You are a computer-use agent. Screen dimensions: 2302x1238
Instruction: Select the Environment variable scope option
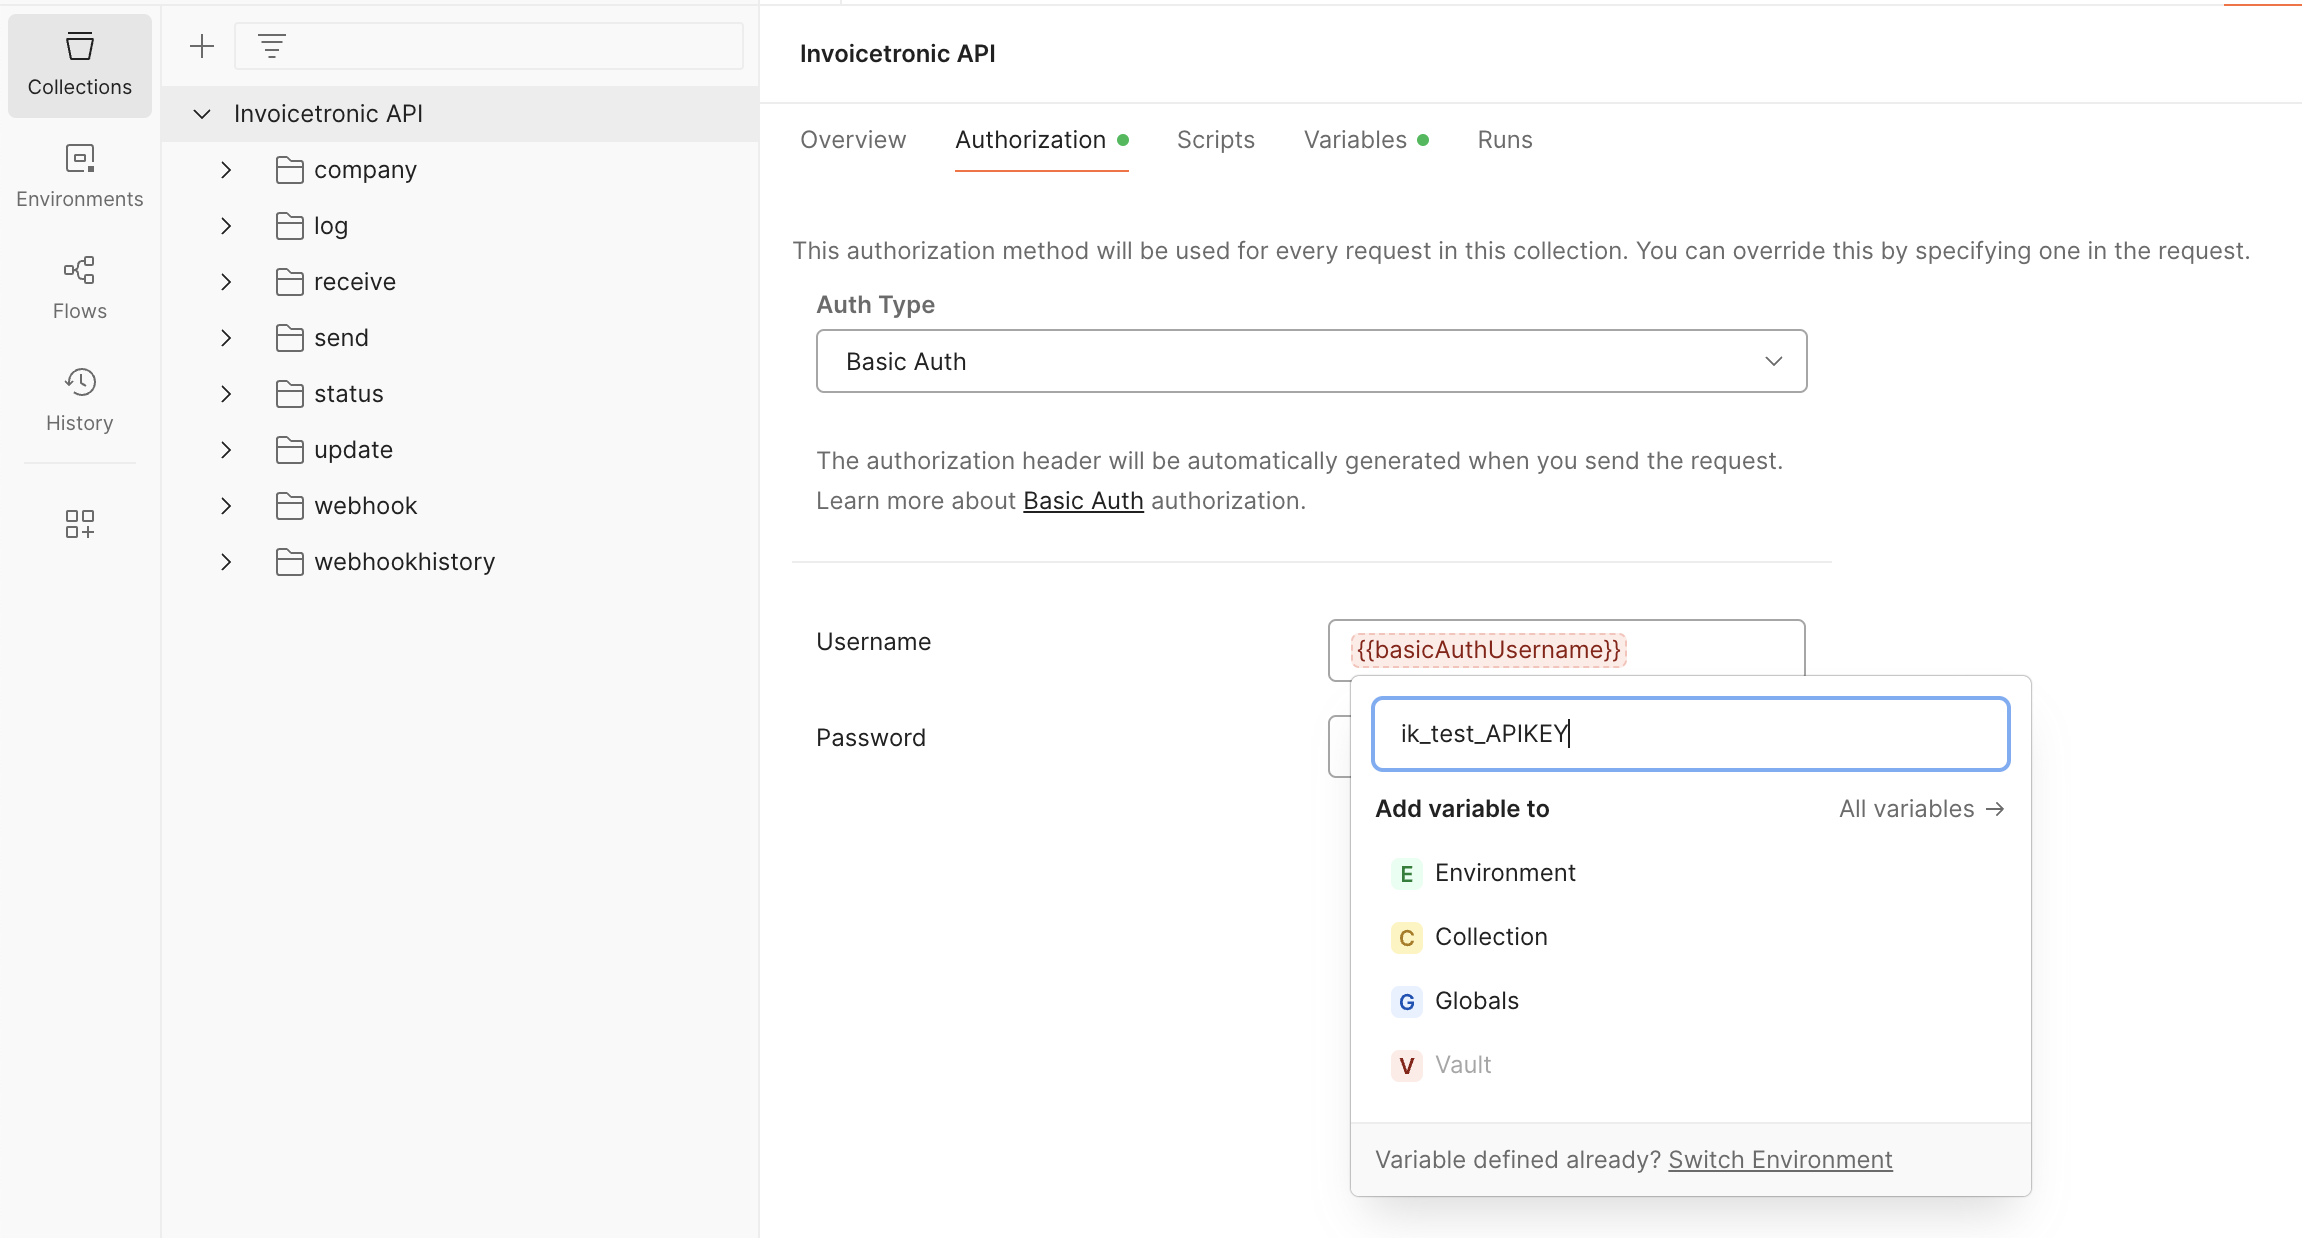pyautogui.click(x=1504, y=873)
